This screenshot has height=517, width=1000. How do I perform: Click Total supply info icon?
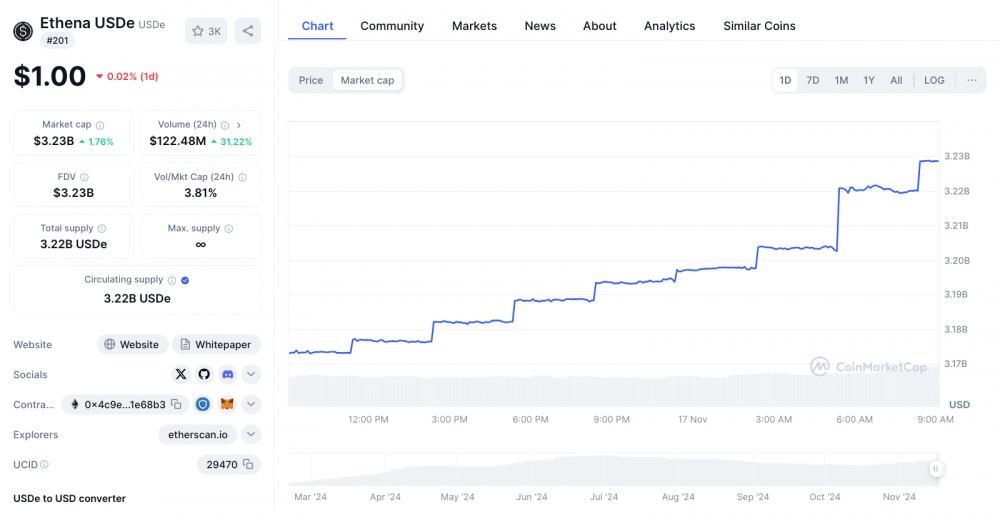tap(102, 228)
